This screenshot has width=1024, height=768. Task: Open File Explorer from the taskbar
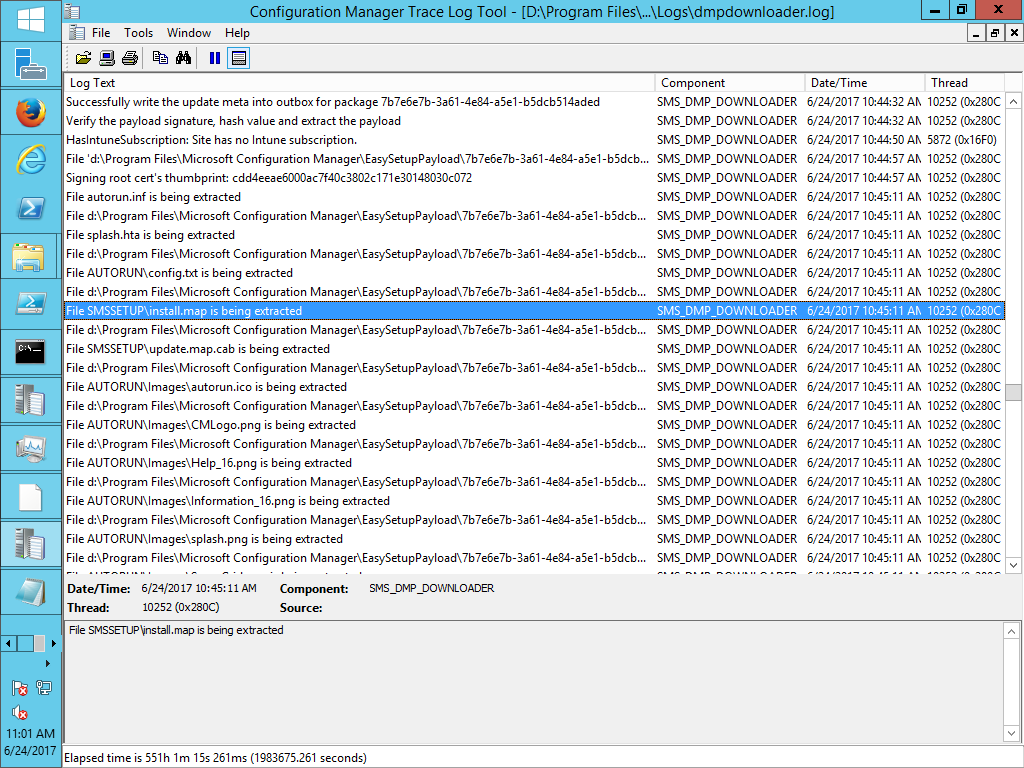click(31, 256)
